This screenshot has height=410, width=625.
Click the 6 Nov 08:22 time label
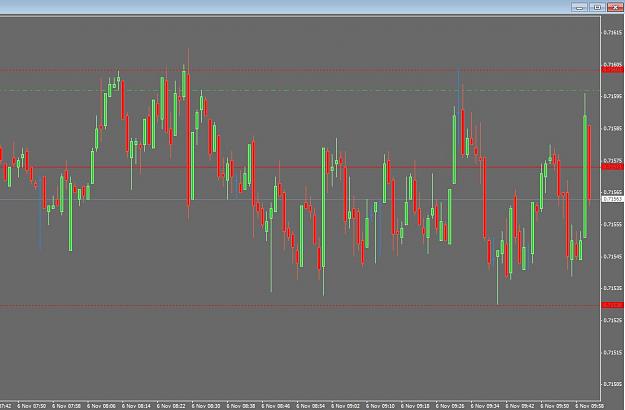pos(171,406)
